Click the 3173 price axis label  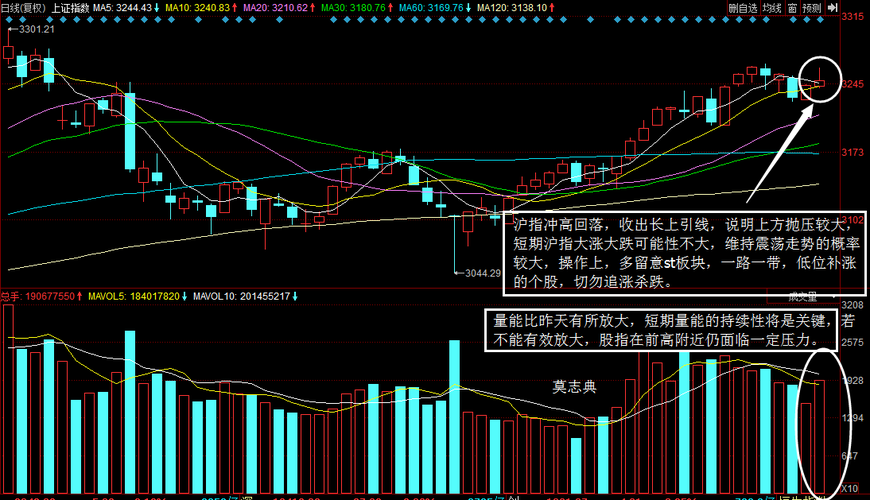(x=853, y=152)
